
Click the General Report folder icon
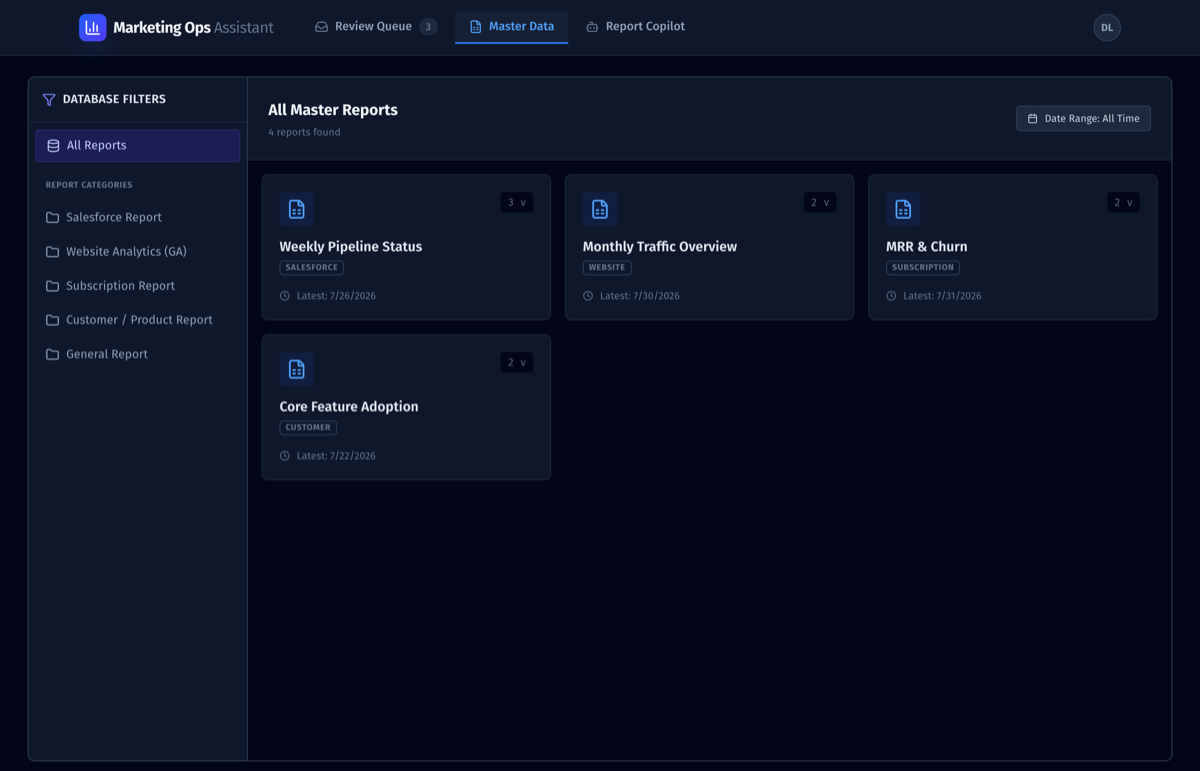pos(52,354)
